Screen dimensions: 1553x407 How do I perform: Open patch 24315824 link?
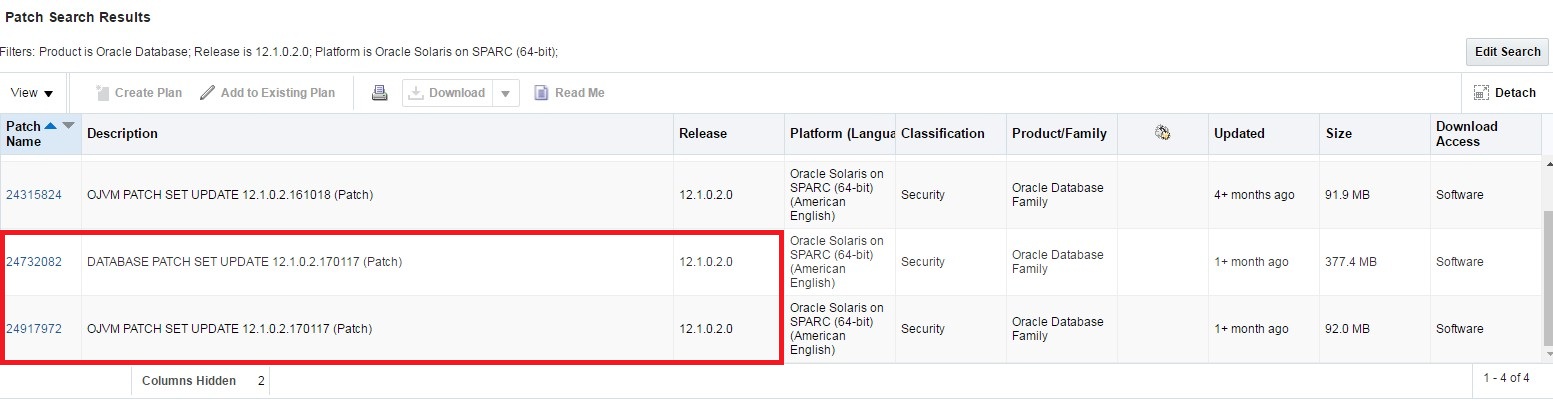click(x=34, y=195)
